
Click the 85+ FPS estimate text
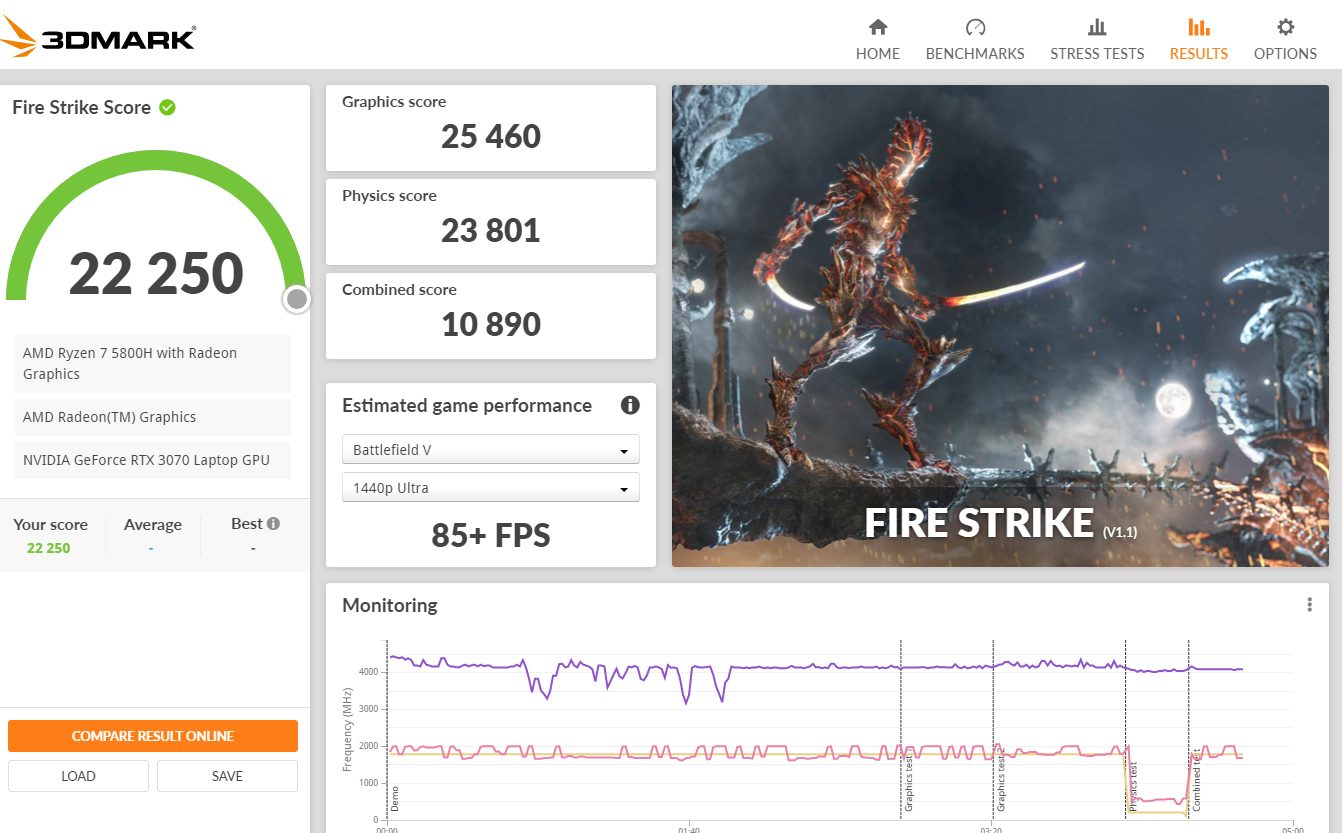point(491,536)
